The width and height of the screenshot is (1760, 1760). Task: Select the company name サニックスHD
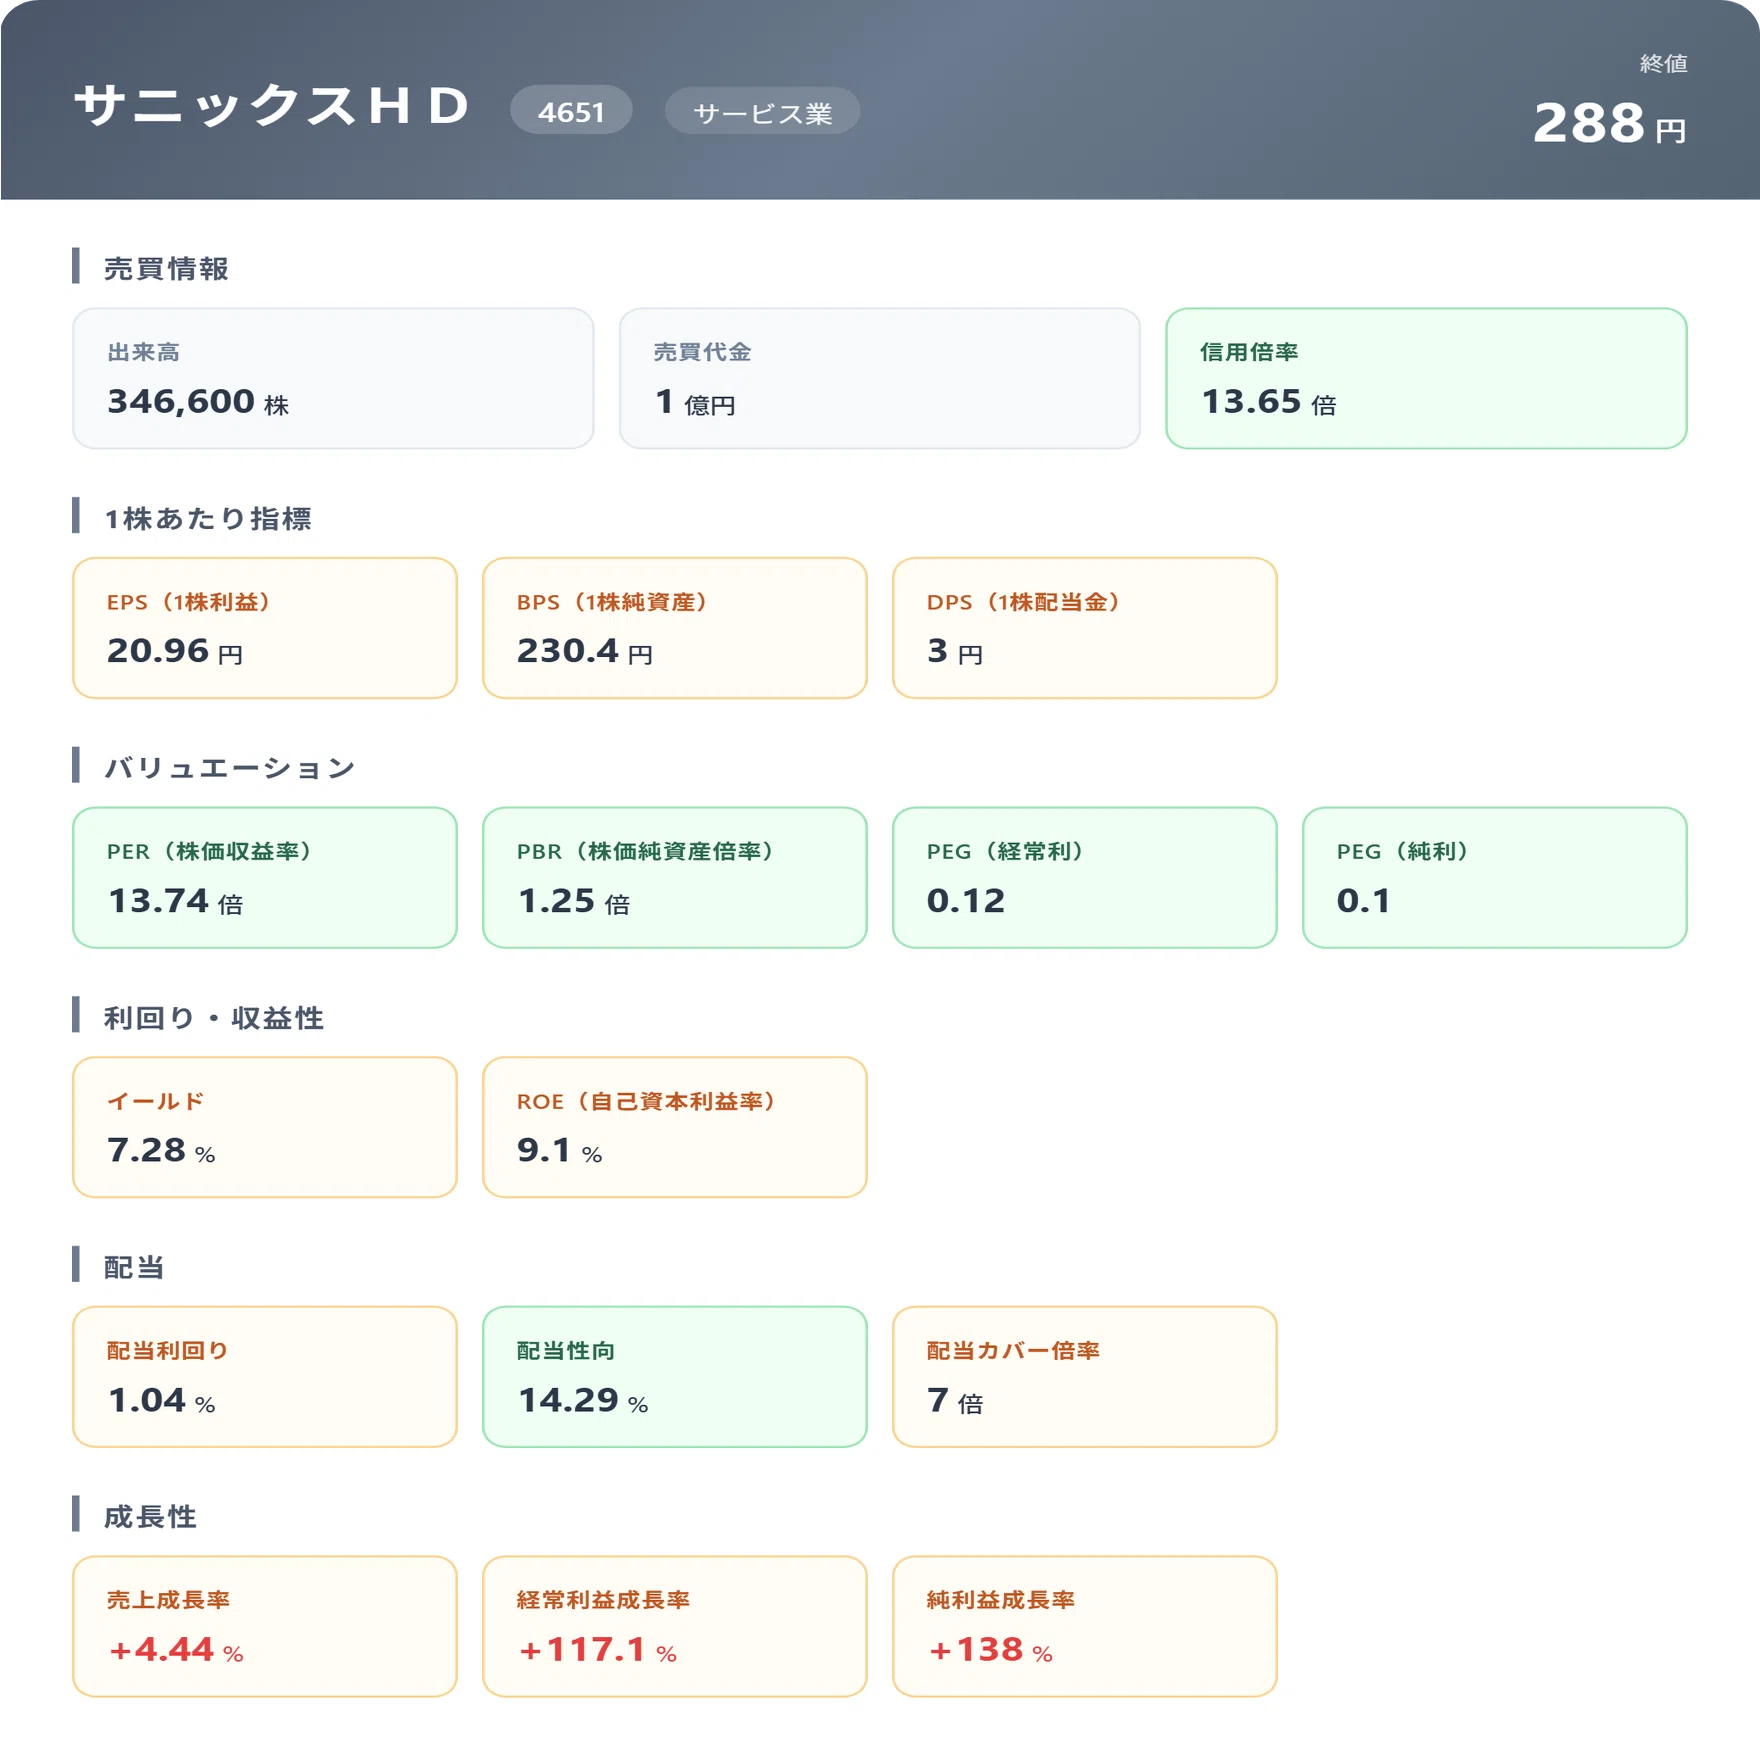pos(272,106)
